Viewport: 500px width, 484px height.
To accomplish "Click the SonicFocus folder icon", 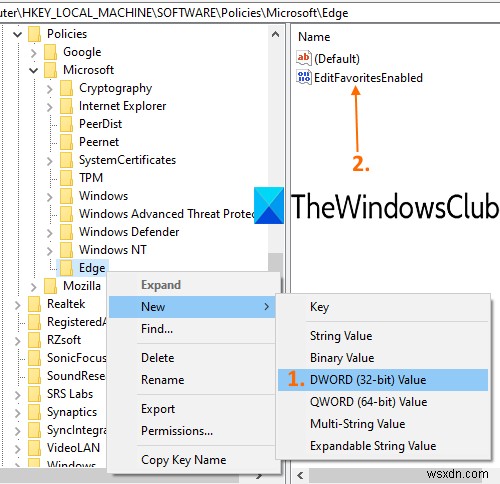I will [34, 358].
